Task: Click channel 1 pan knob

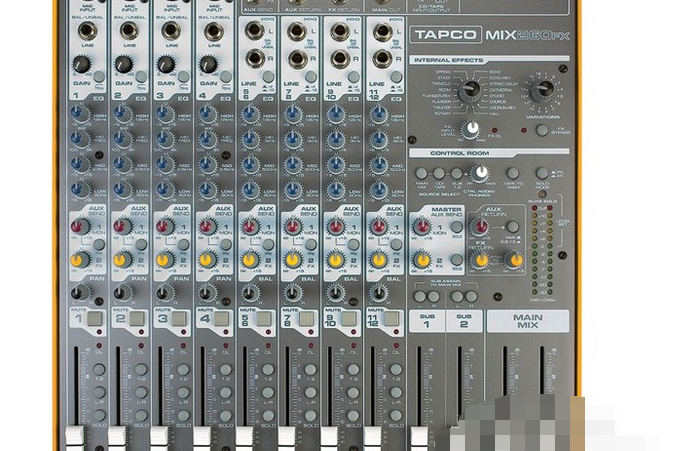Action: pos(78,293)
